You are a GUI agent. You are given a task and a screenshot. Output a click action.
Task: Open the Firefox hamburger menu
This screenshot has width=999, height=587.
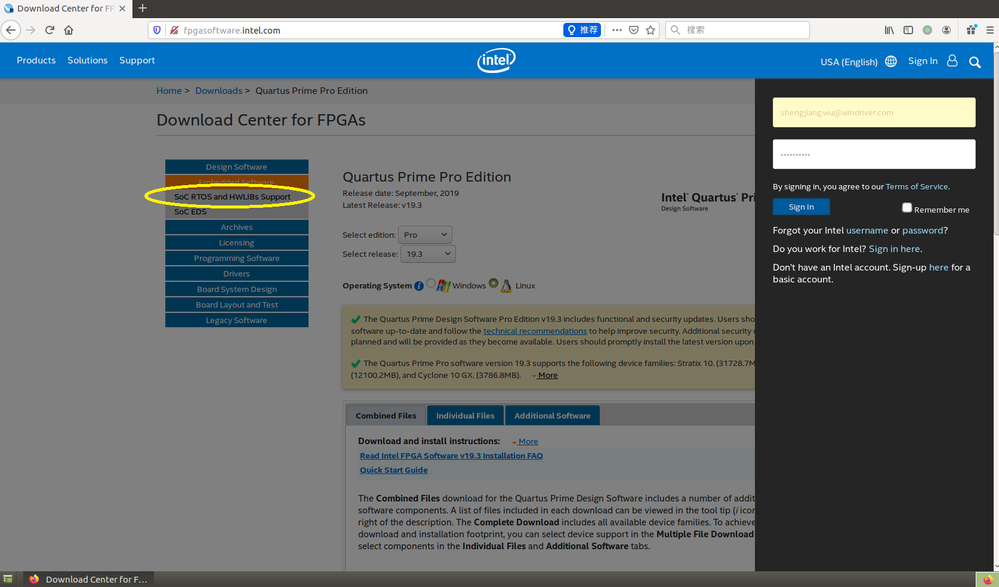click(989, 30)
